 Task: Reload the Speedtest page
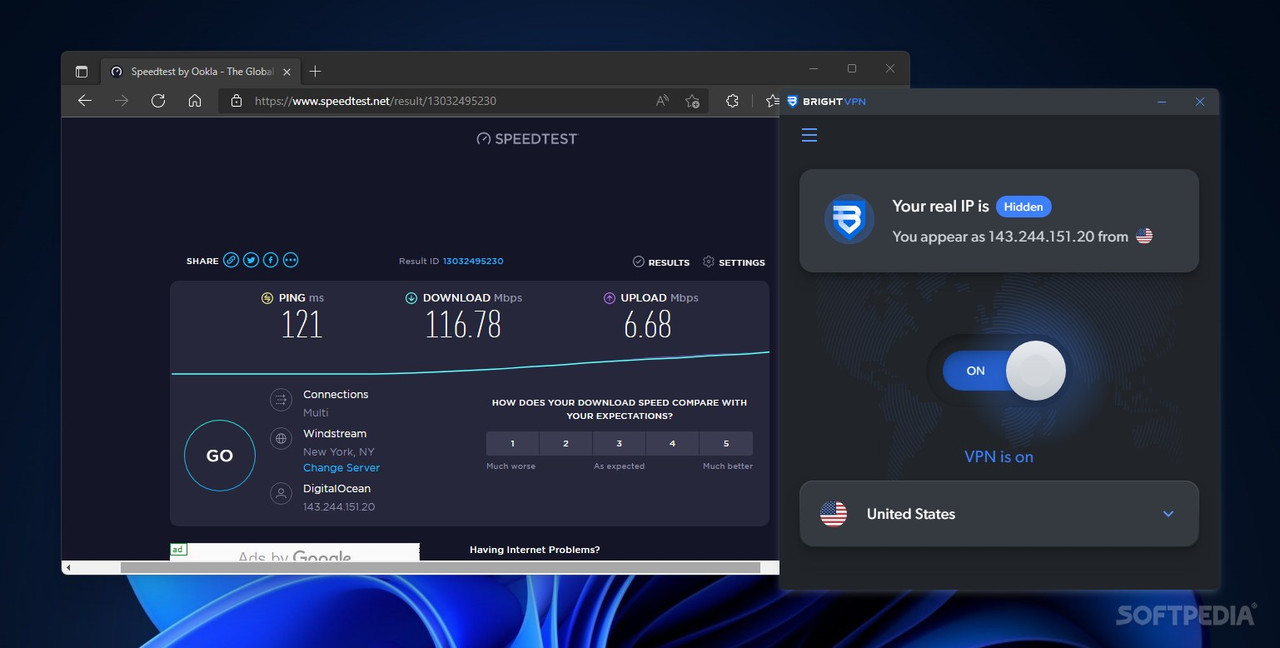[x=158, y=101]
